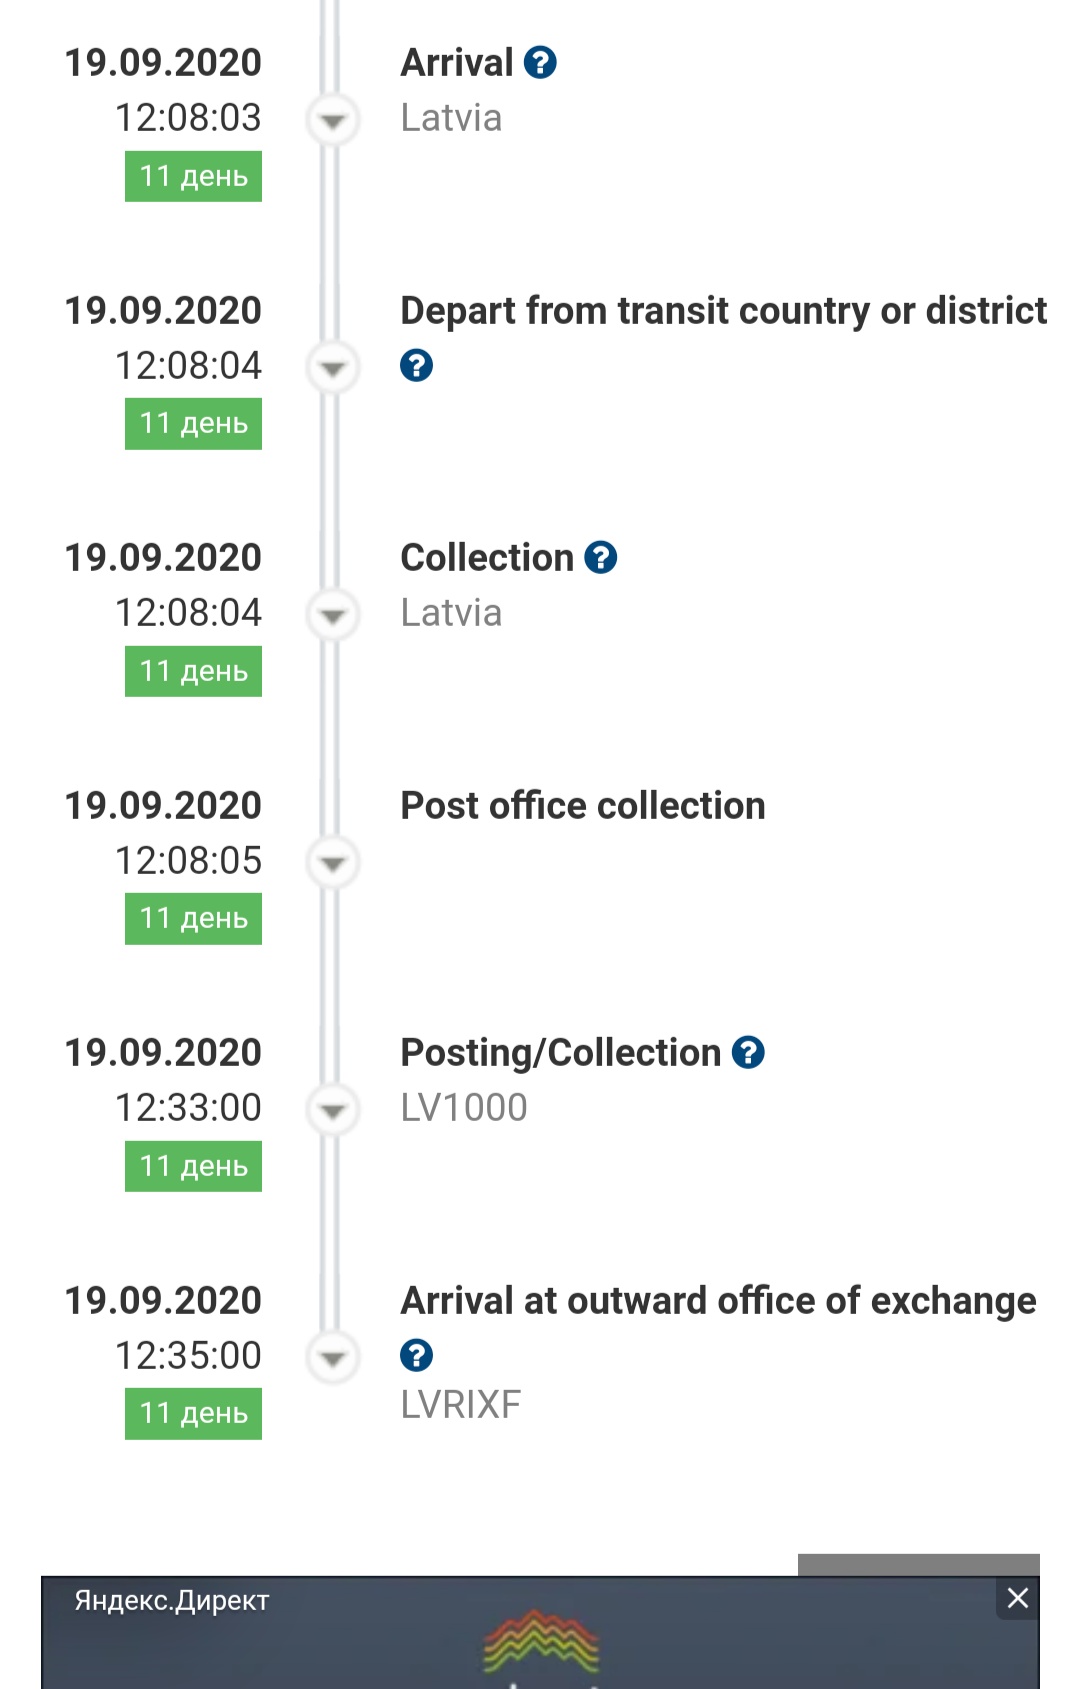The image size is (1080, 1689).
Task: Click question mark beside Collection
Action: pos(600,558)
